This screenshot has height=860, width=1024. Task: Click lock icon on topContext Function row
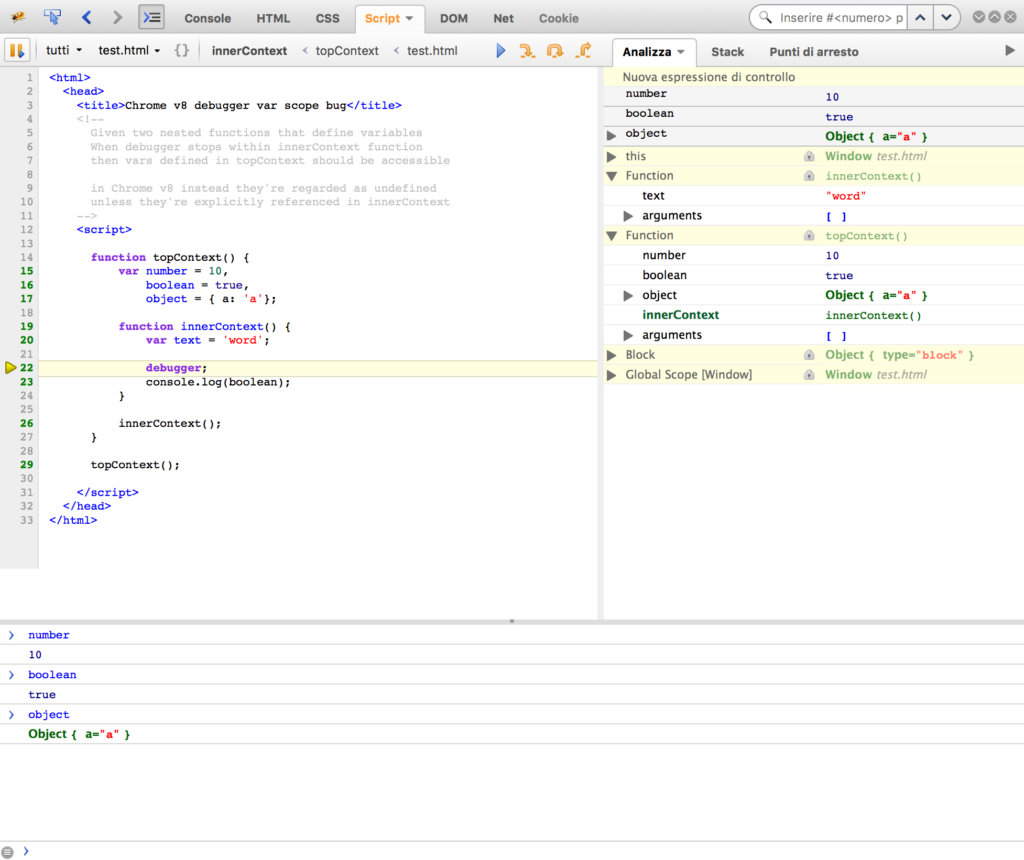[809, 235]
